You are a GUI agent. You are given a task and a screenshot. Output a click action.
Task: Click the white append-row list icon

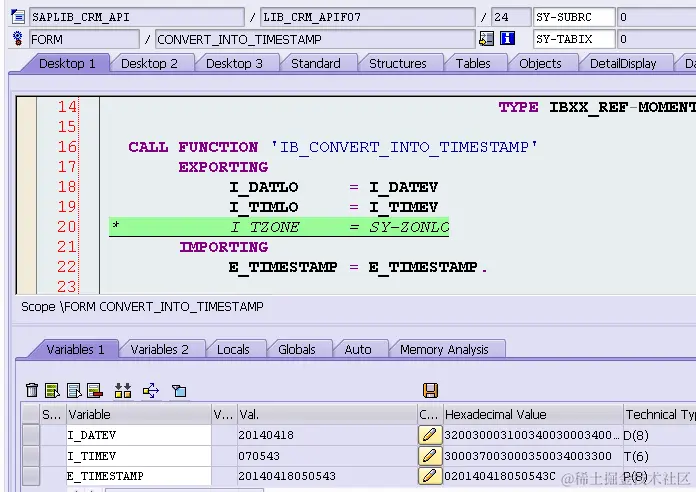[74, 390]
